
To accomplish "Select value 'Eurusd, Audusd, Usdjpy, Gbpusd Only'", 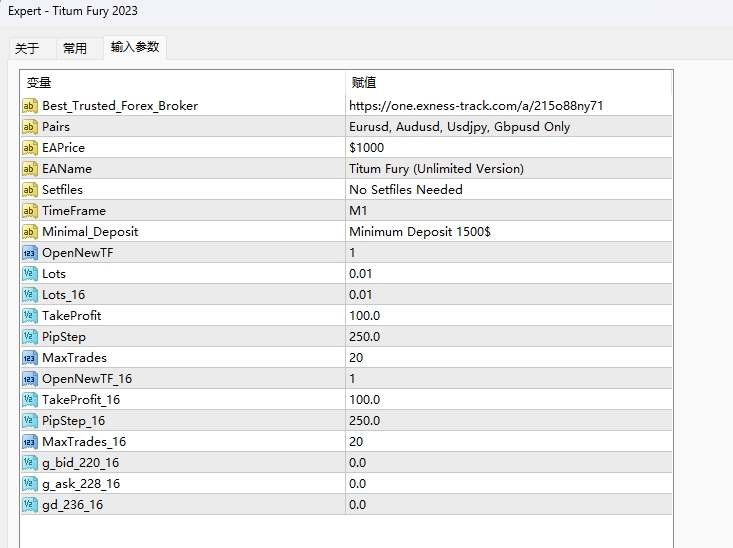I will pyautogui.click(x=460, y=127).
